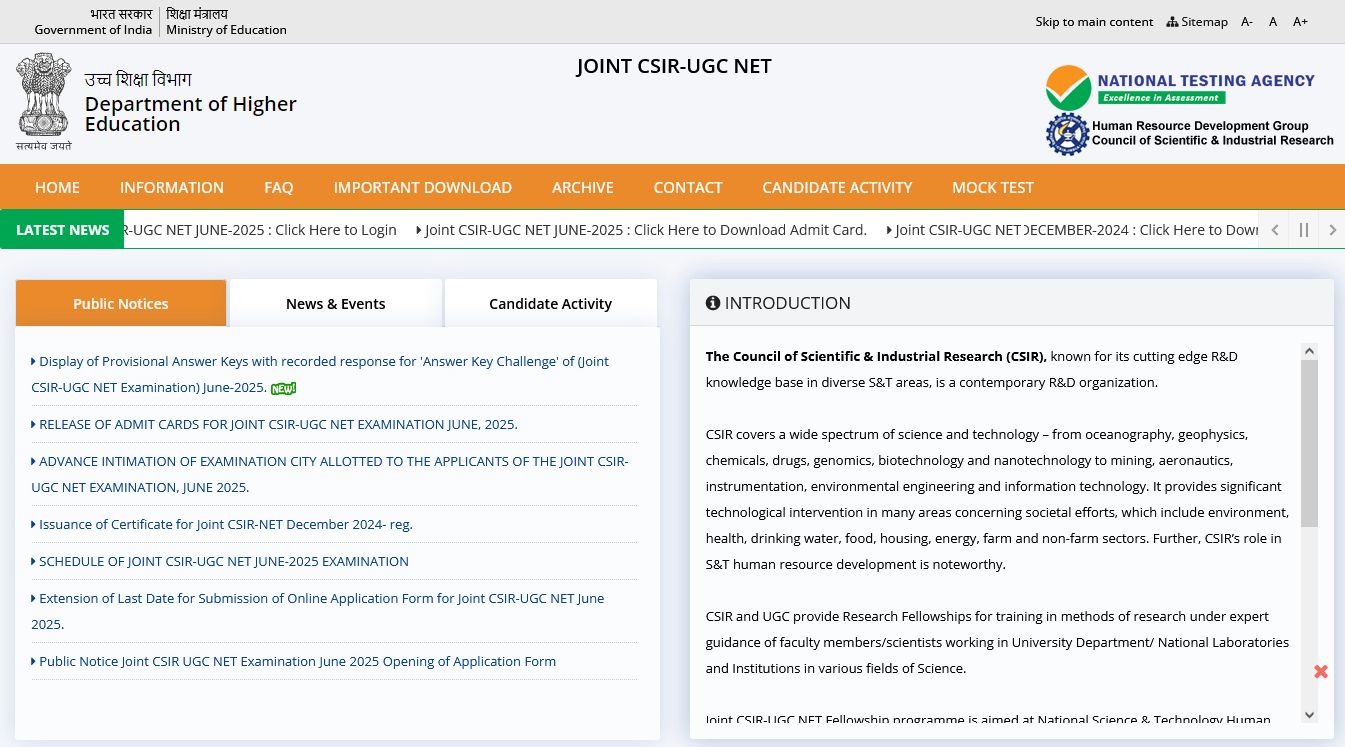Click the NEW badge beside Answer Key notice

[x=284, y=388]
